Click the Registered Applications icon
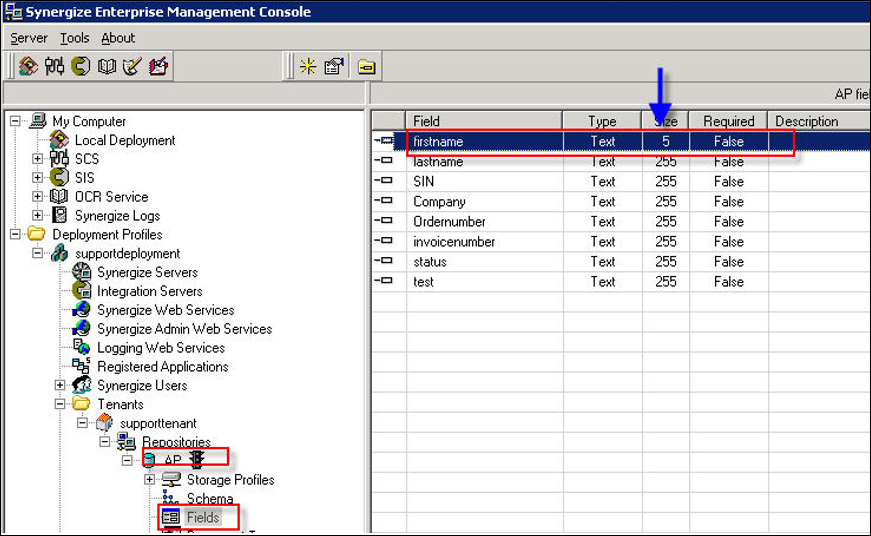The image size is (871, 536). [82, 365]
